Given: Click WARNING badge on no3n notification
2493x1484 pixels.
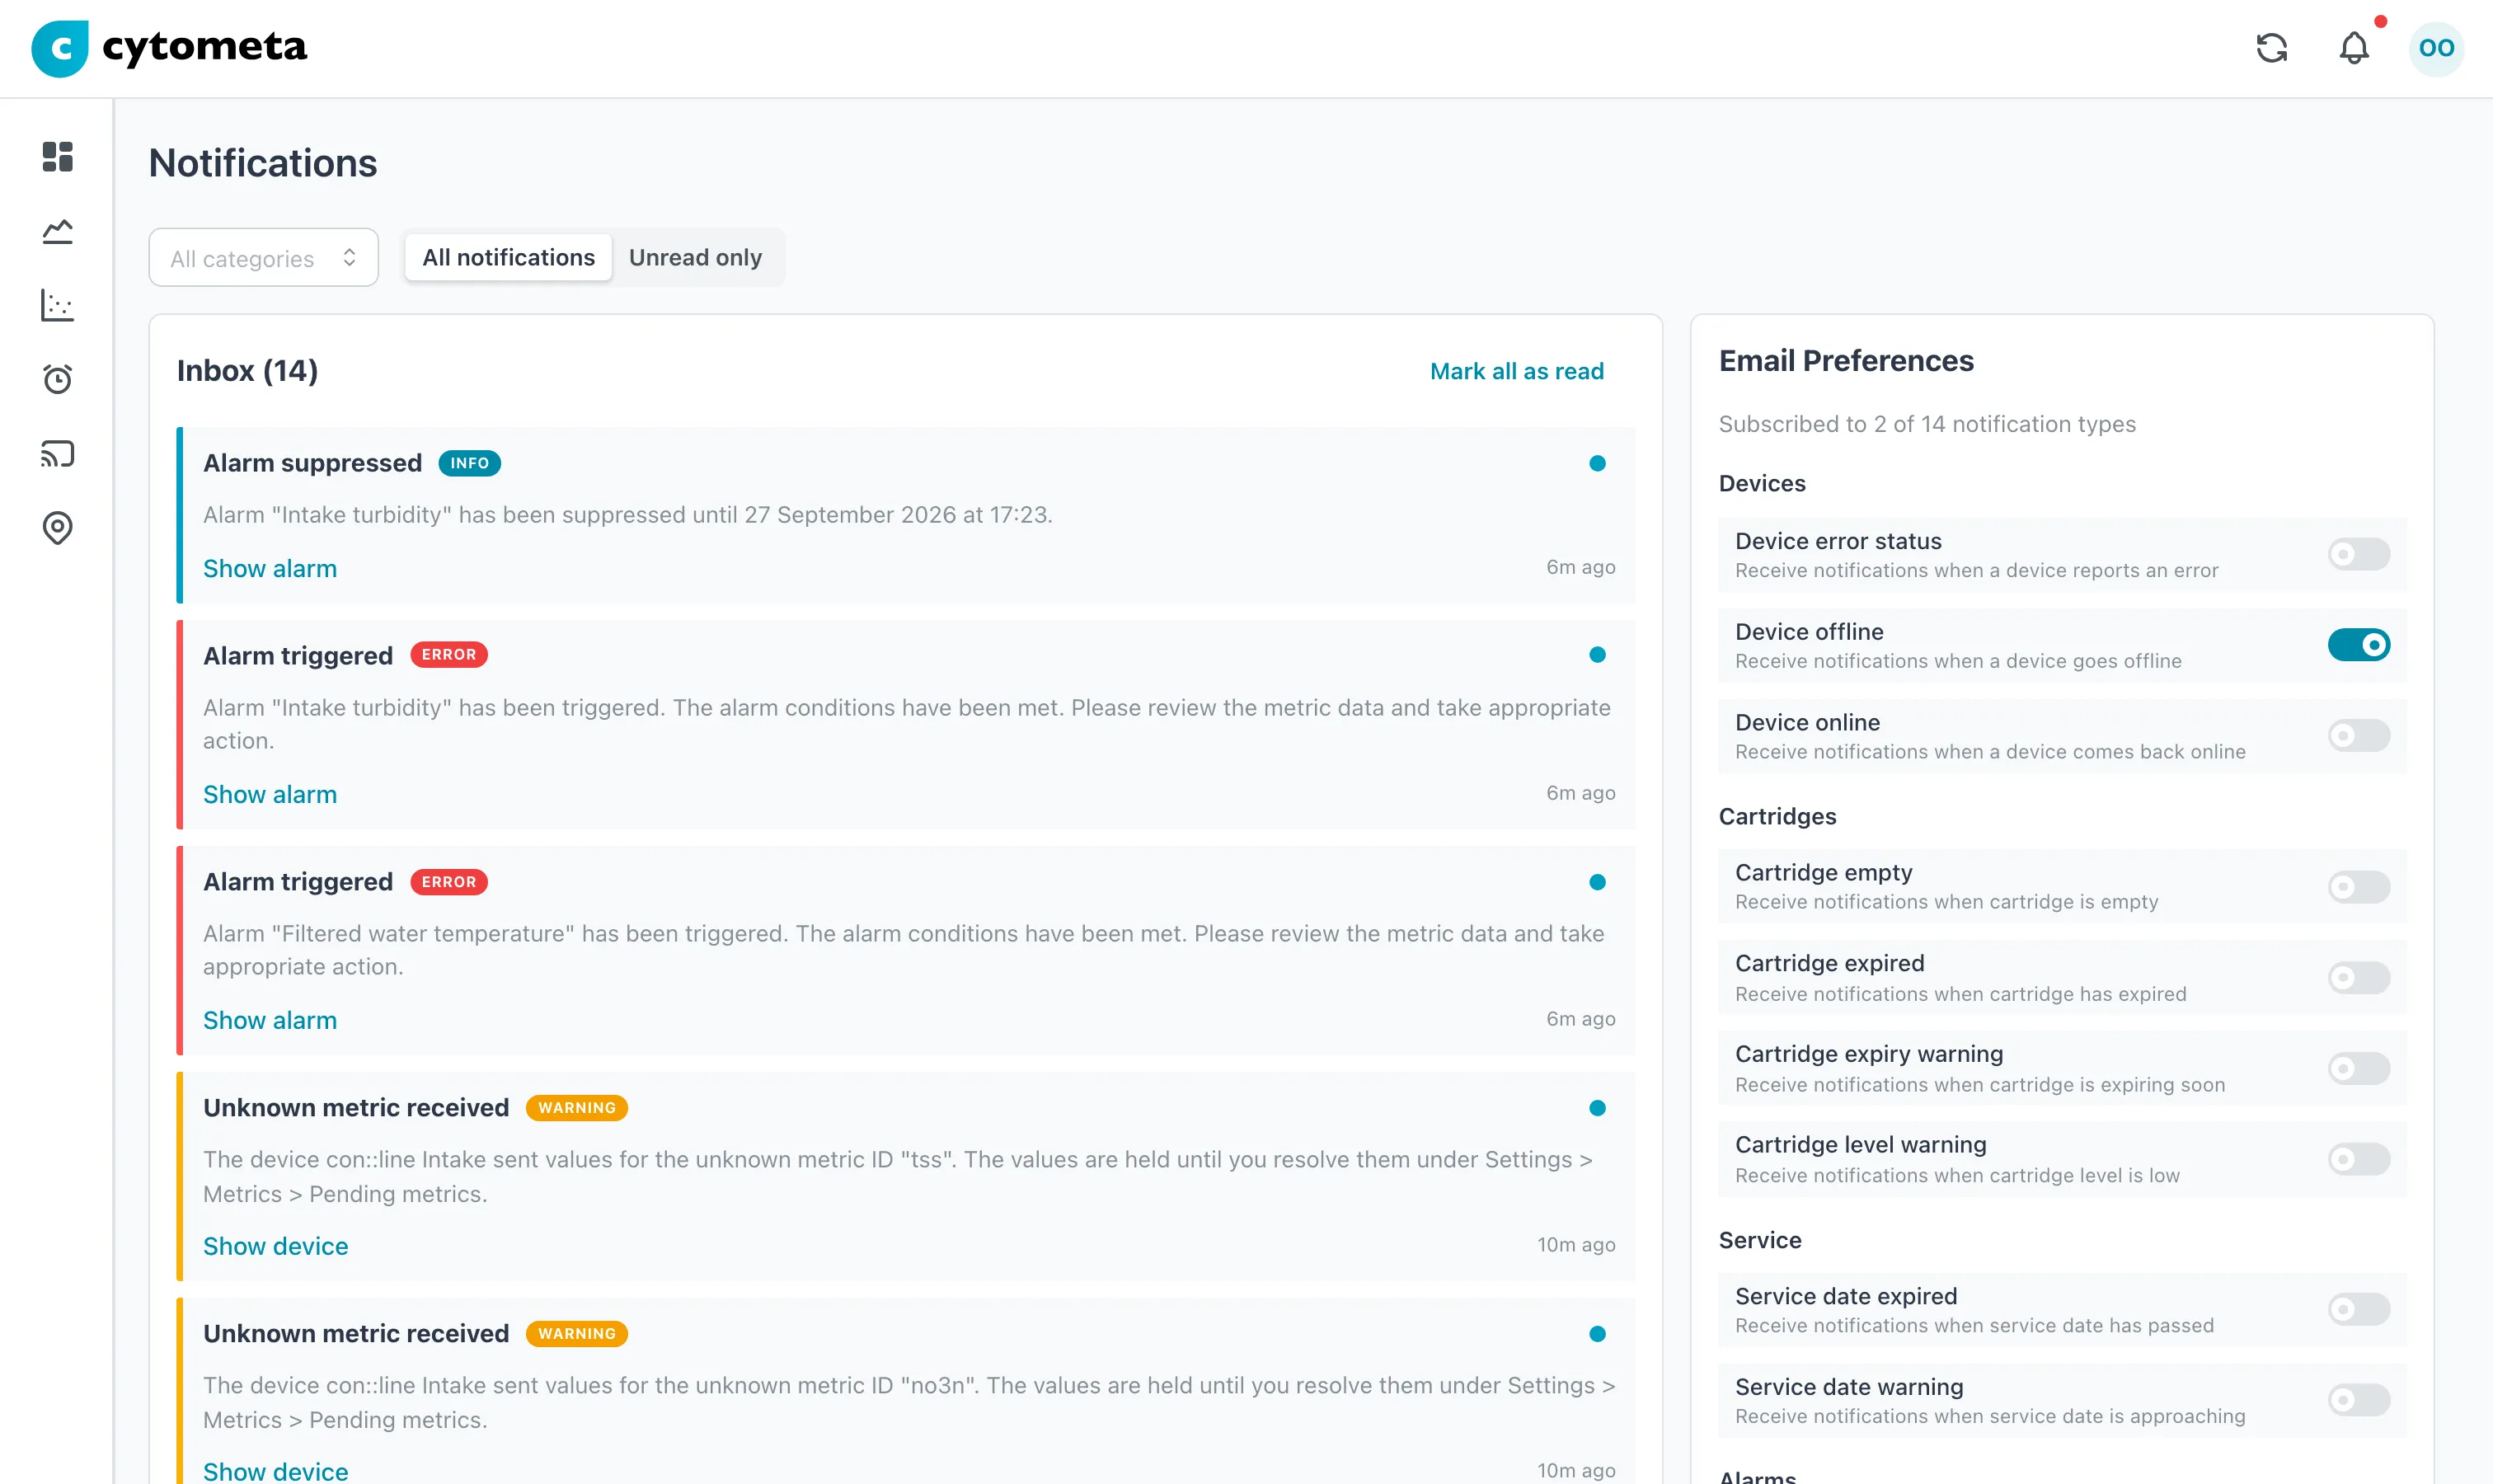Looking at the screenshot, I should click(x=576, y=1334).
